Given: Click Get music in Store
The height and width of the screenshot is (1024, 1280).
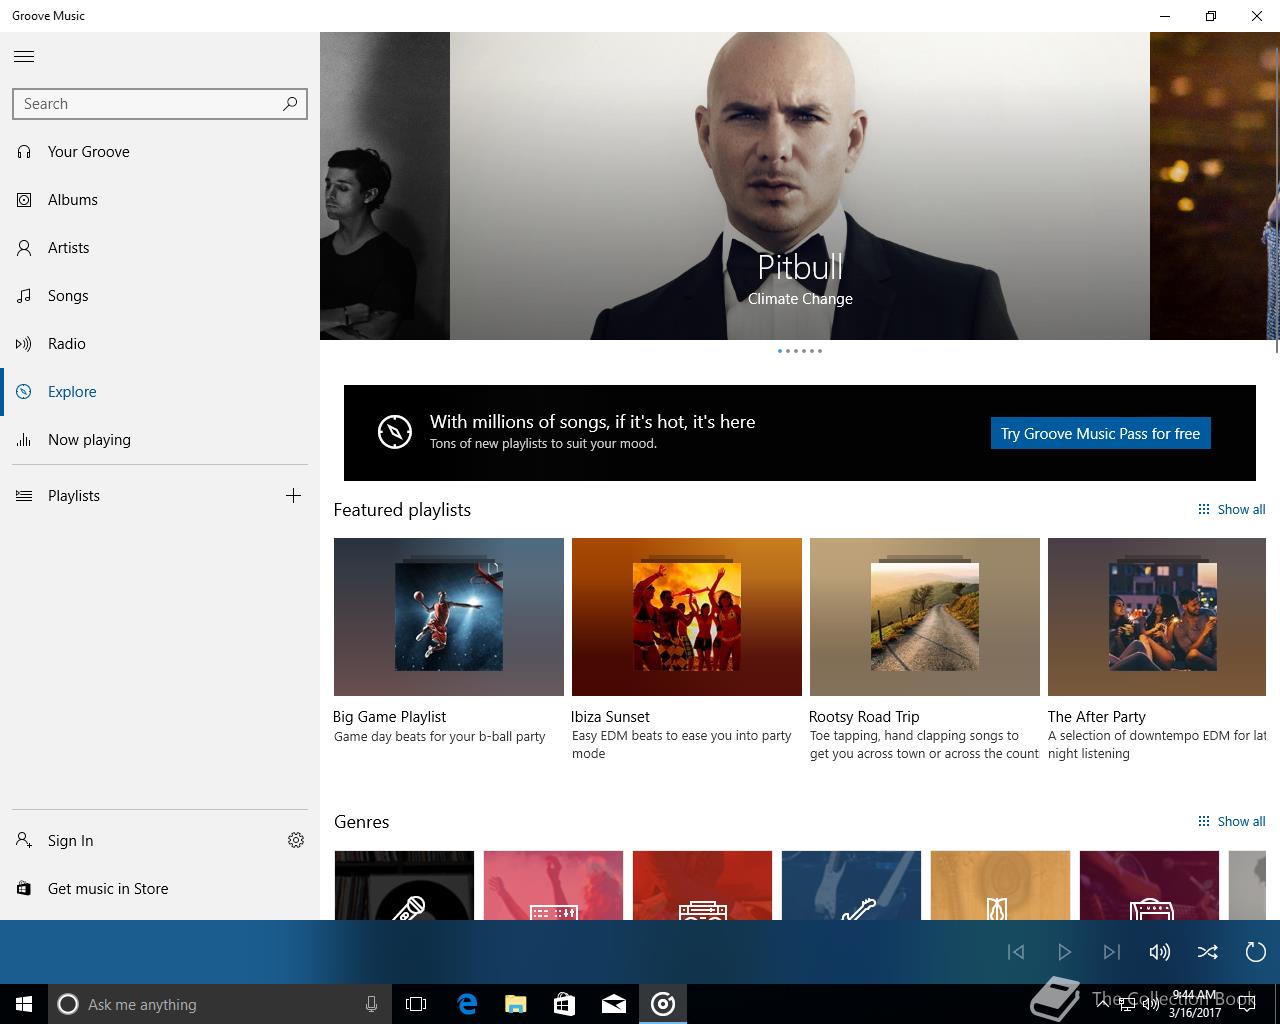Looking at the screenshot, I should click(x=160, y=889).
